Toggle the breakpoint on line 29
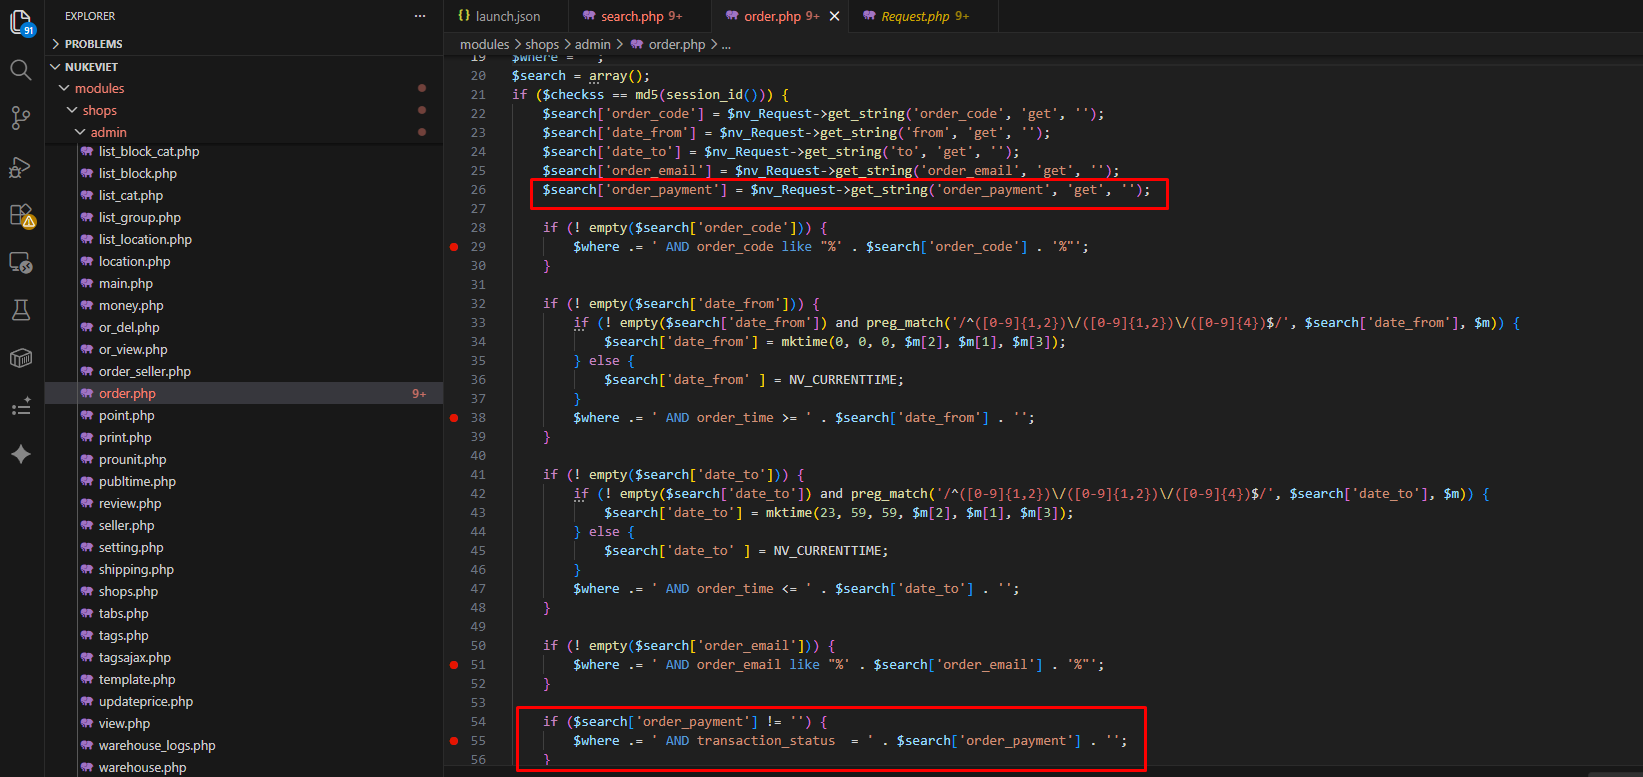 pyautogui.click(x=454, y=247)
